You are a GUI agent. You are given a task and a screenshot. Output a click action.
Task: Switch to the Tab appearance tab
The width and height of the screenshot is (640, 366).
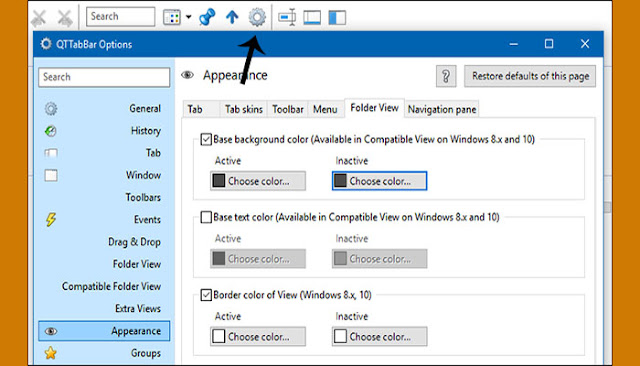201,109
